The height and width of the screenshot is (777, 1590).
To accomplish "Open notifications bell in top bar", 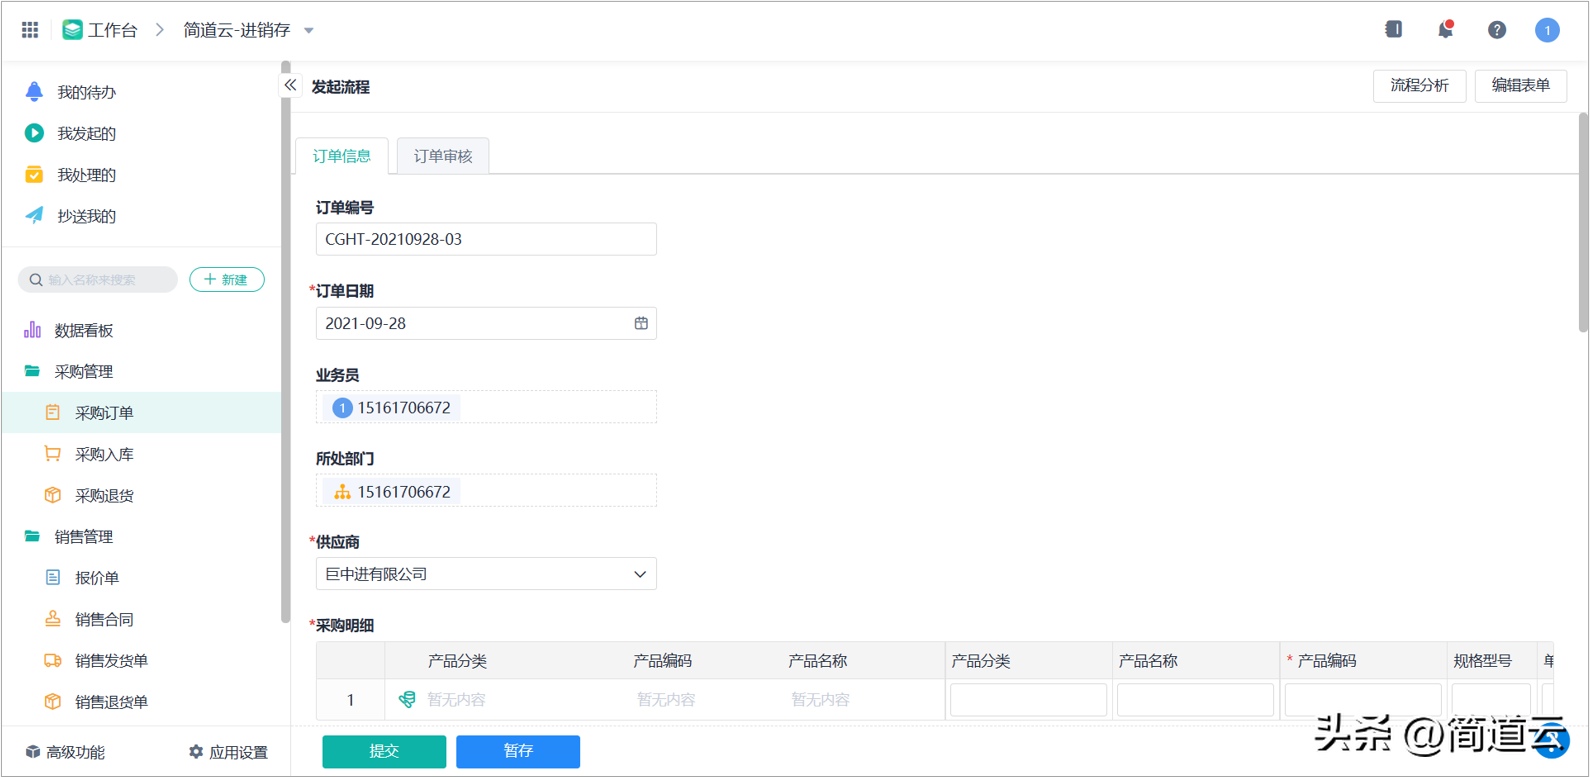I will click(1445, 30).
